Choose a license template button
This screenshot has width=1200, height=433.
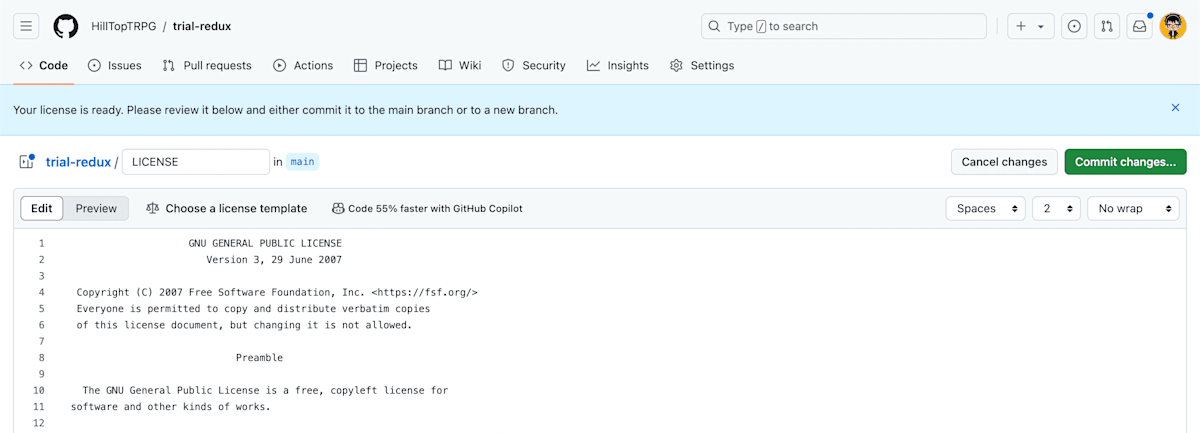[227, 208]
